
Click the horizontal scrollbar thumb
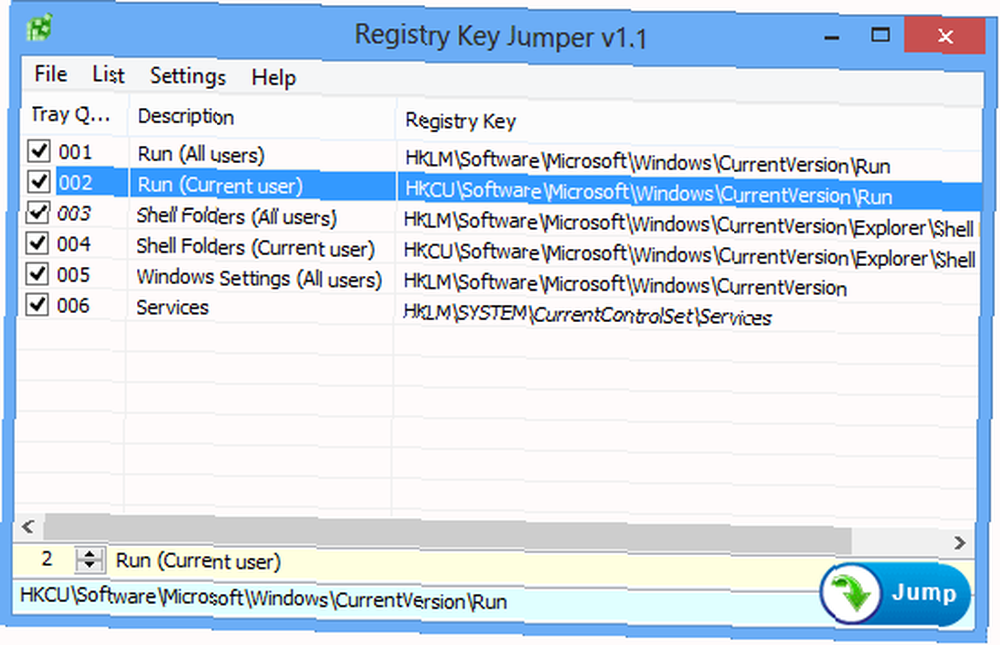click(x=446, y=533)
